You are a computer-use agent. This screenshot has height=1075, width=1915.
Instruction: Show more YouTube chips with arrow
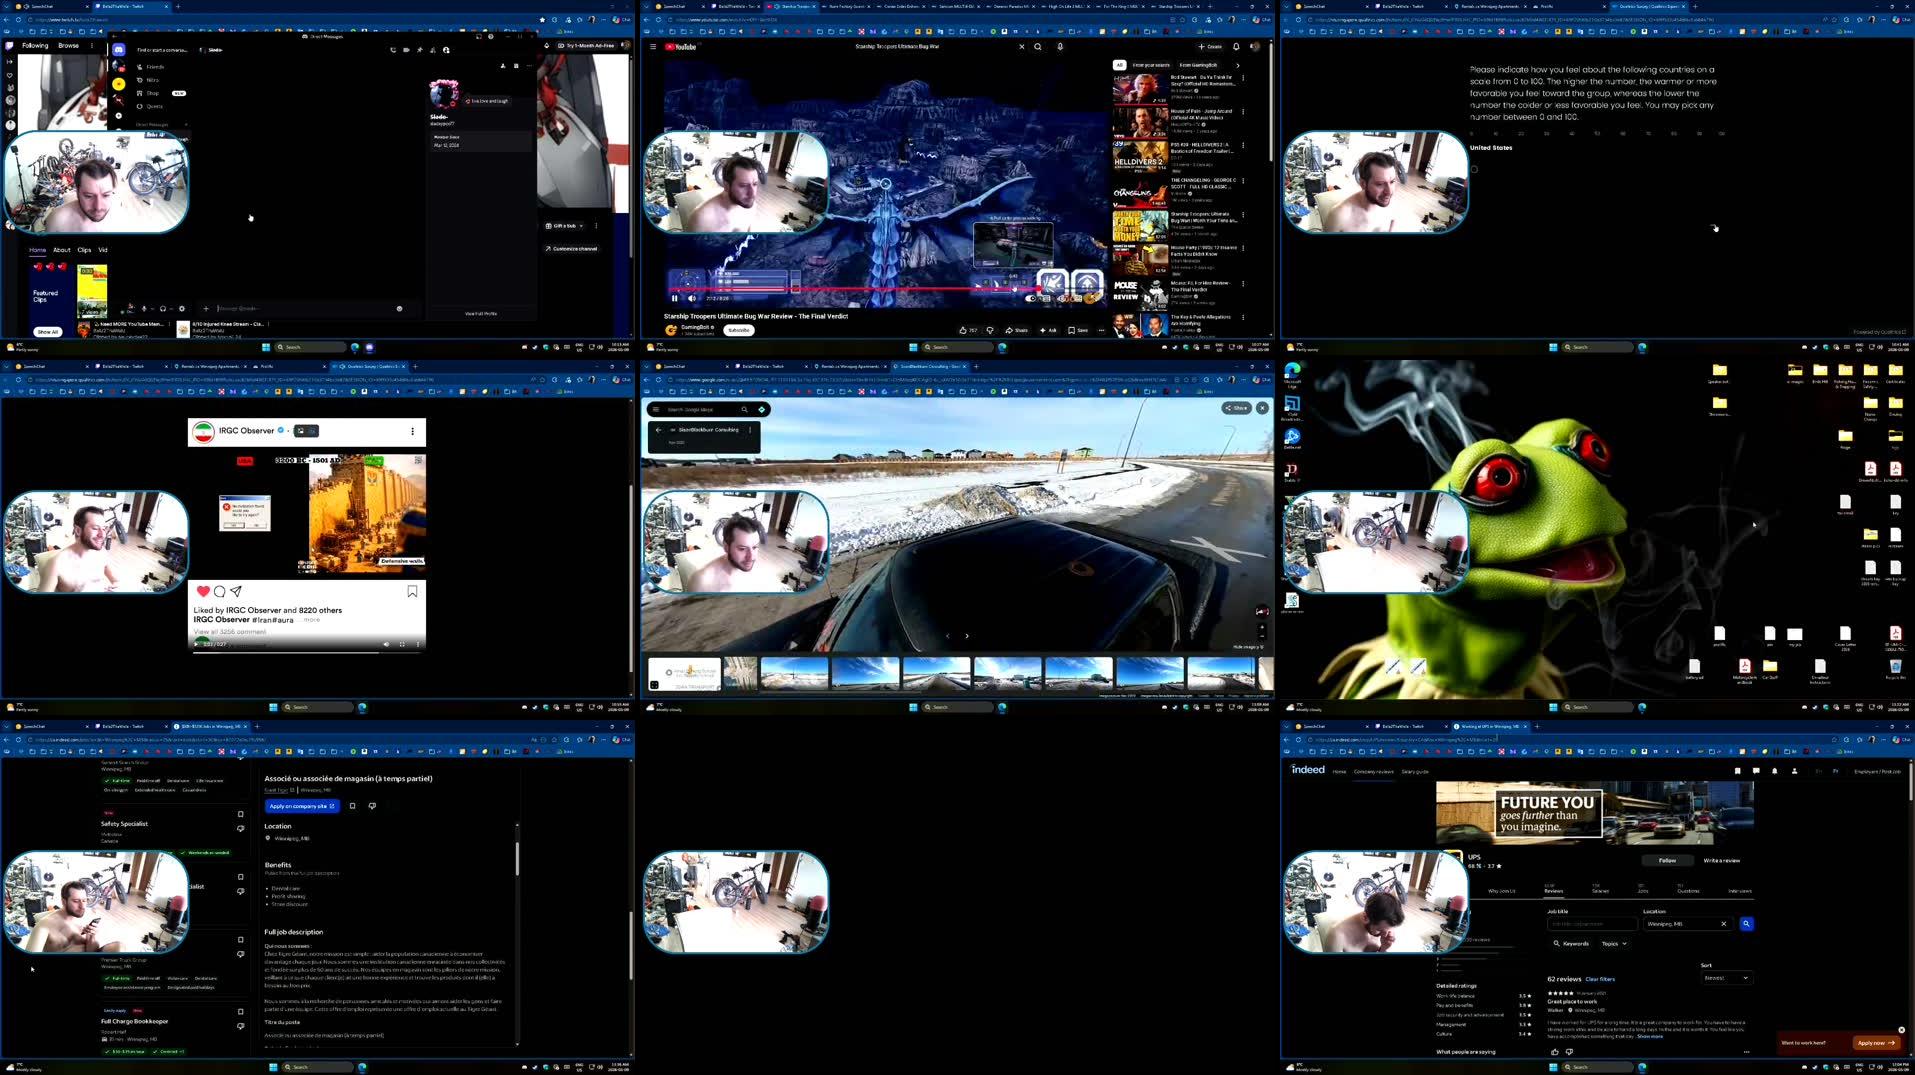pyautogui.click(x=1238, y=65)
